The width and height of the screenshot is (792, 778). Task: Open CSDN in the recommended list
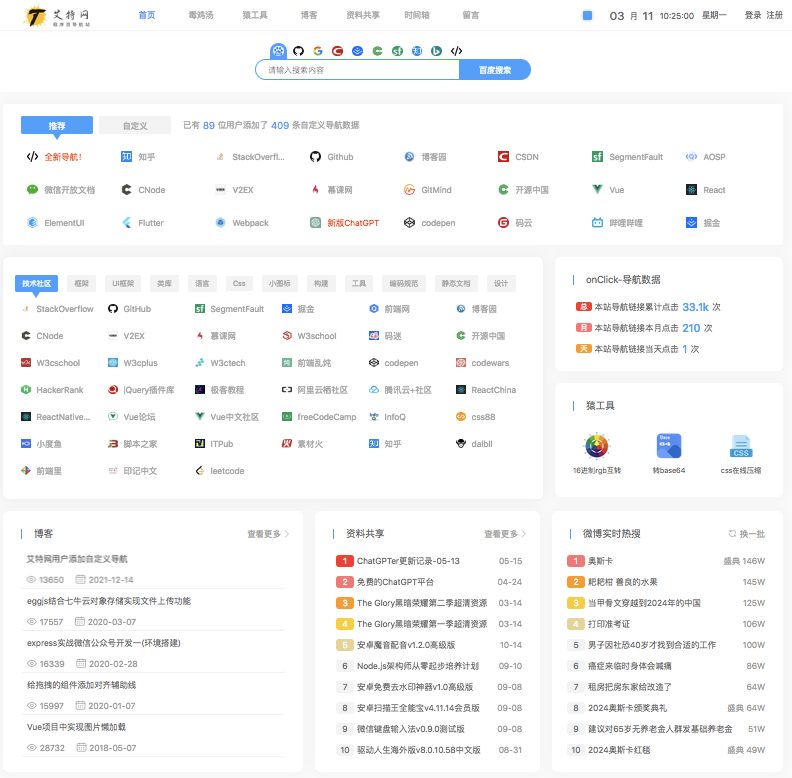tap(518, 157)
